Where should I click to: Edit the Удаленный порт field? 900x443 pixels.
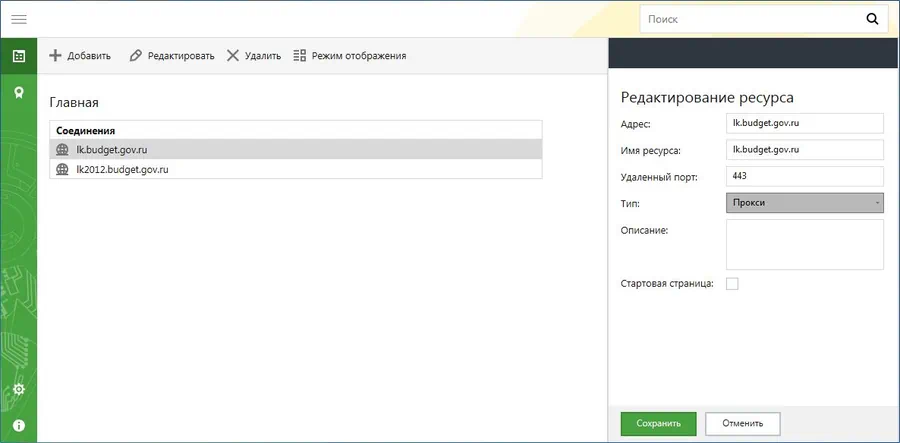tap(805, 176)
